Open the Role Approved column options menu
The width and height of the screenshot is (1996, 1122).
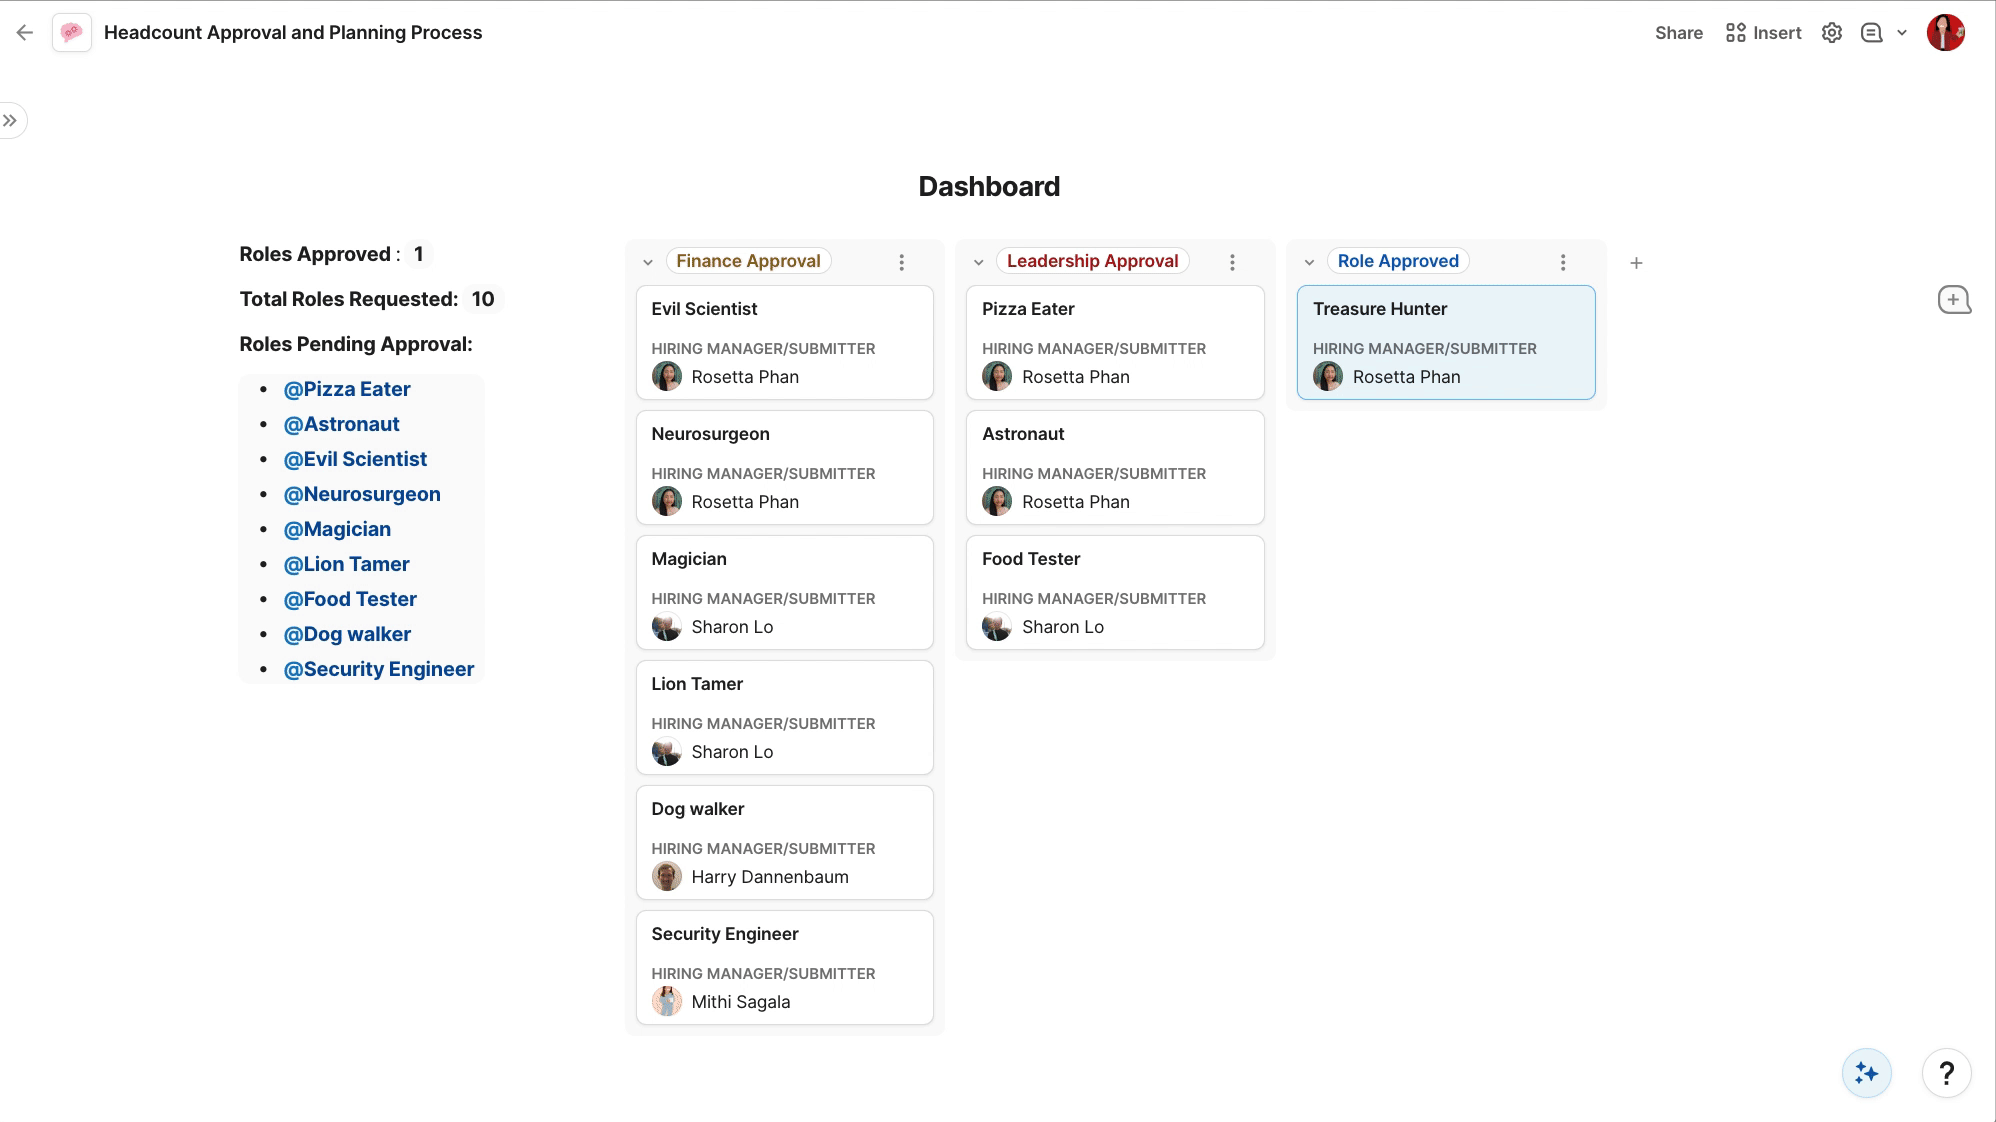click(1562, 262)
